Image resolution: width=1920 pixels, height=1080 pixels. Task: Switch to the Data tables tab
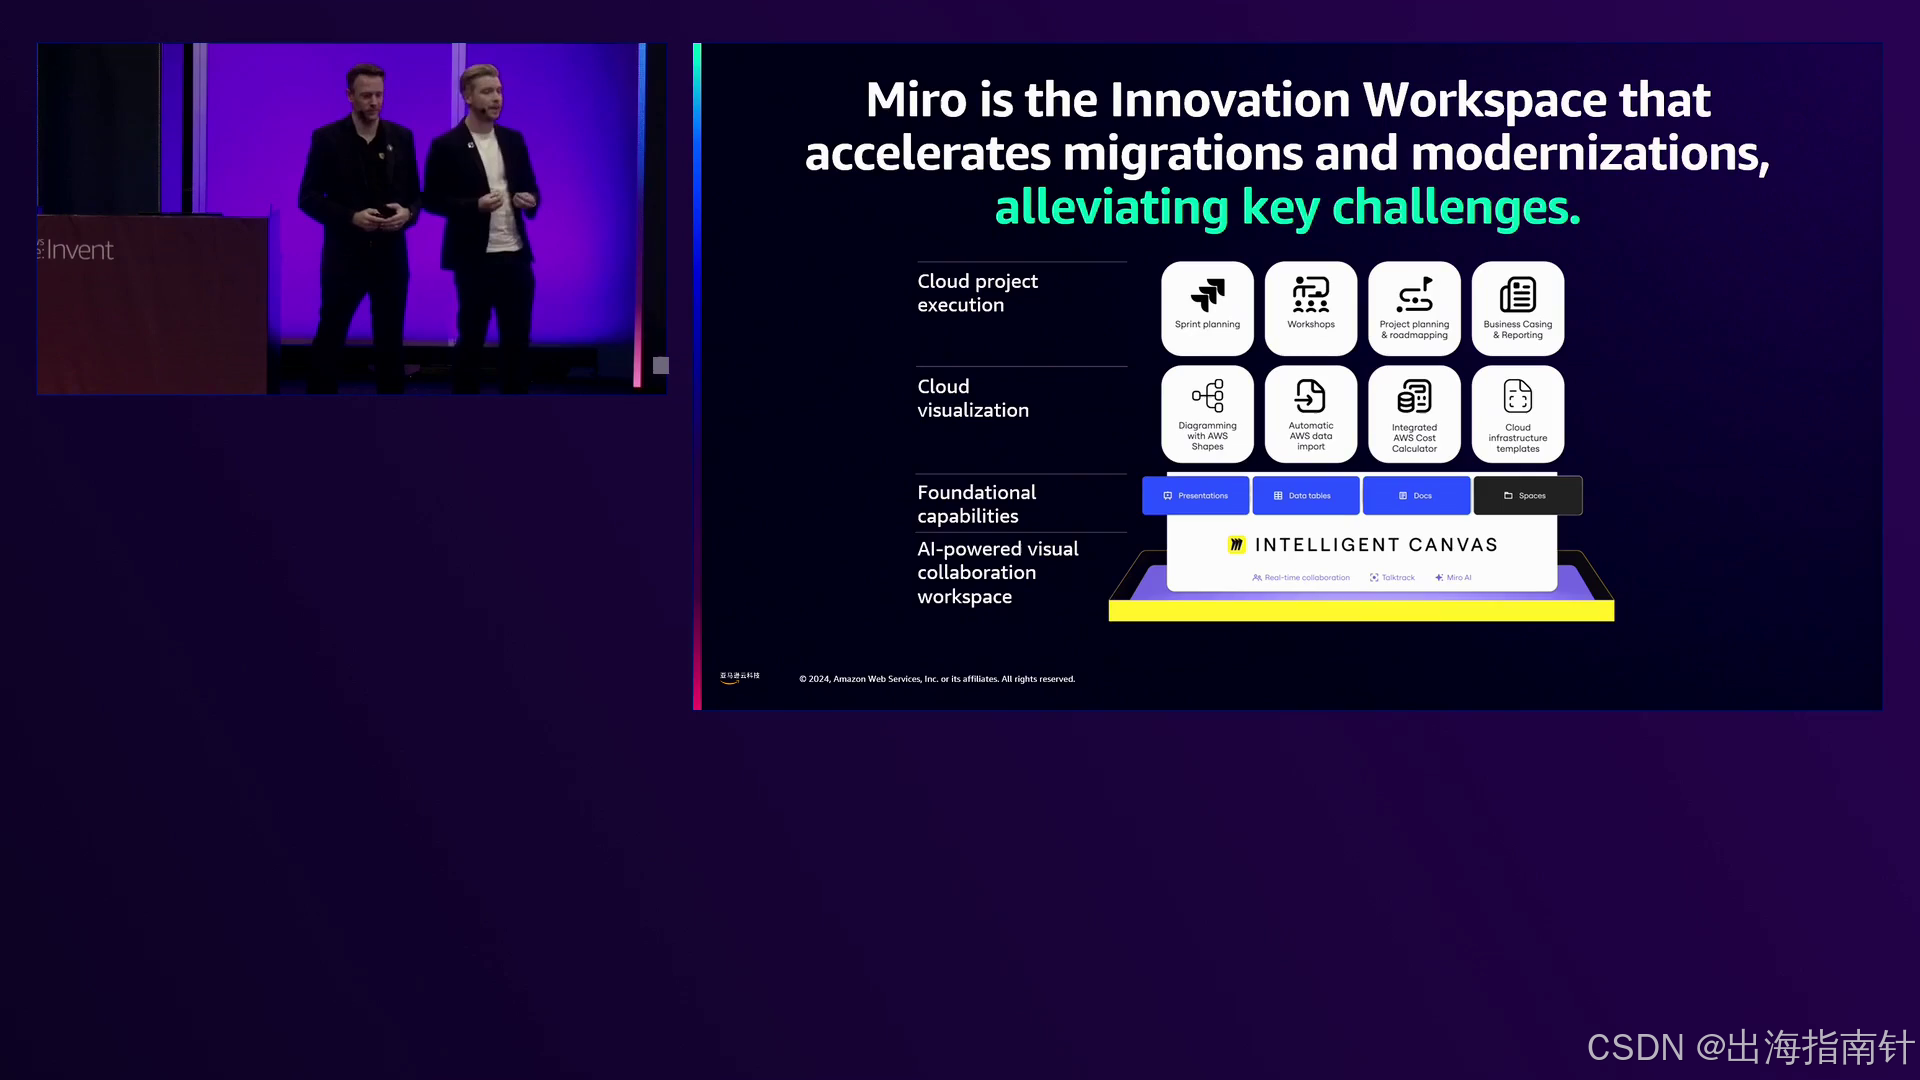point(1305,496)
